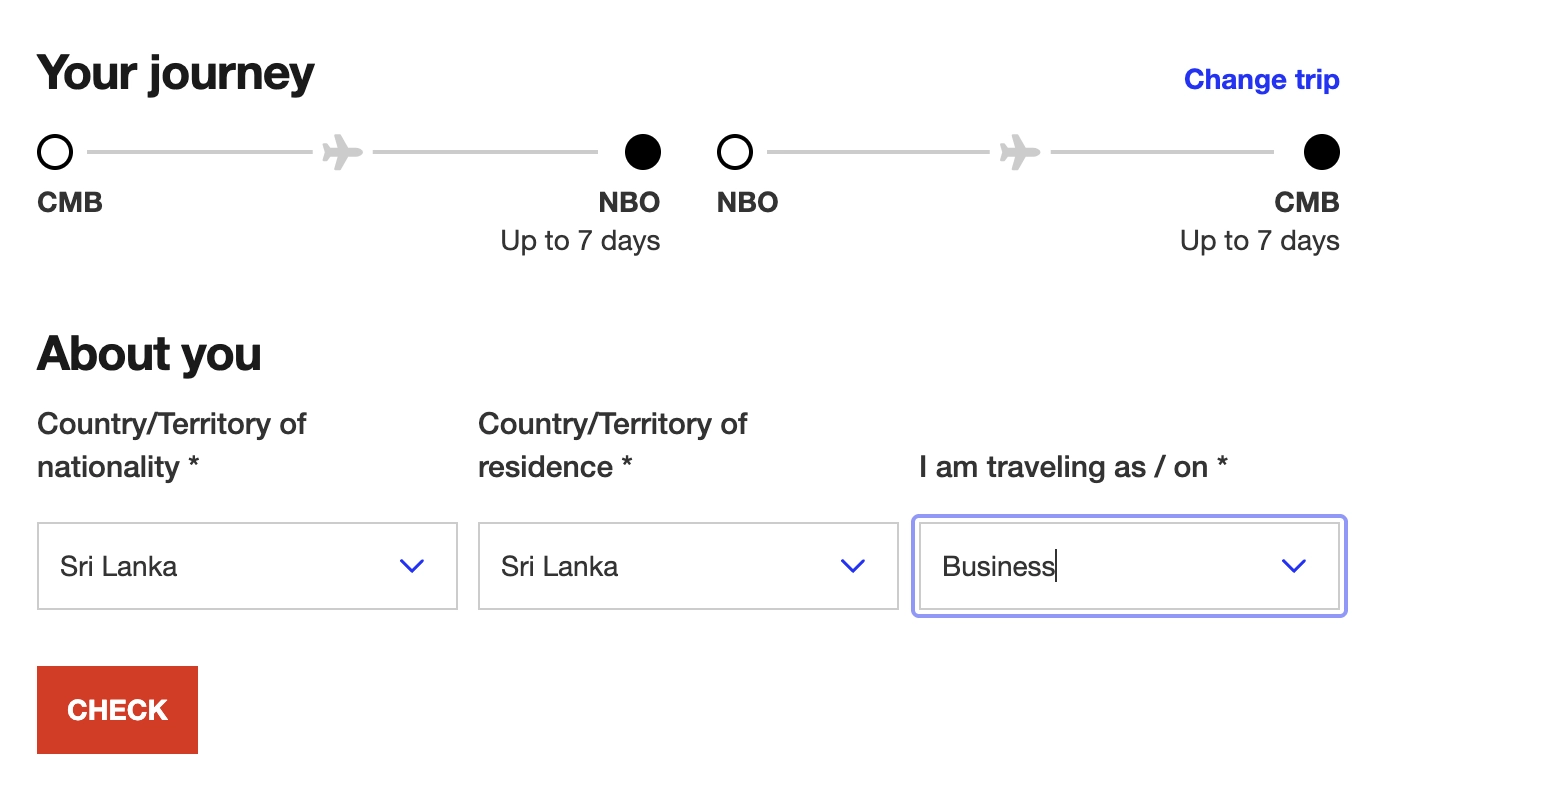Click the airplane icon on CMB to NBO leg
Image resolution: width=1550 pixels, height=798 pixels.
(342, 153)
